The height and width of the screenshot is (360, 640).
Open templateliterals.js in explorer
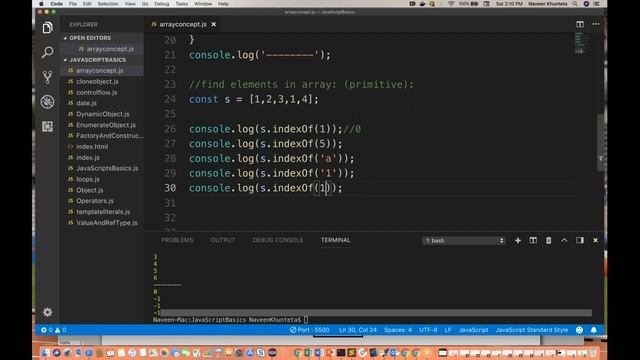(x=103, y=212)
